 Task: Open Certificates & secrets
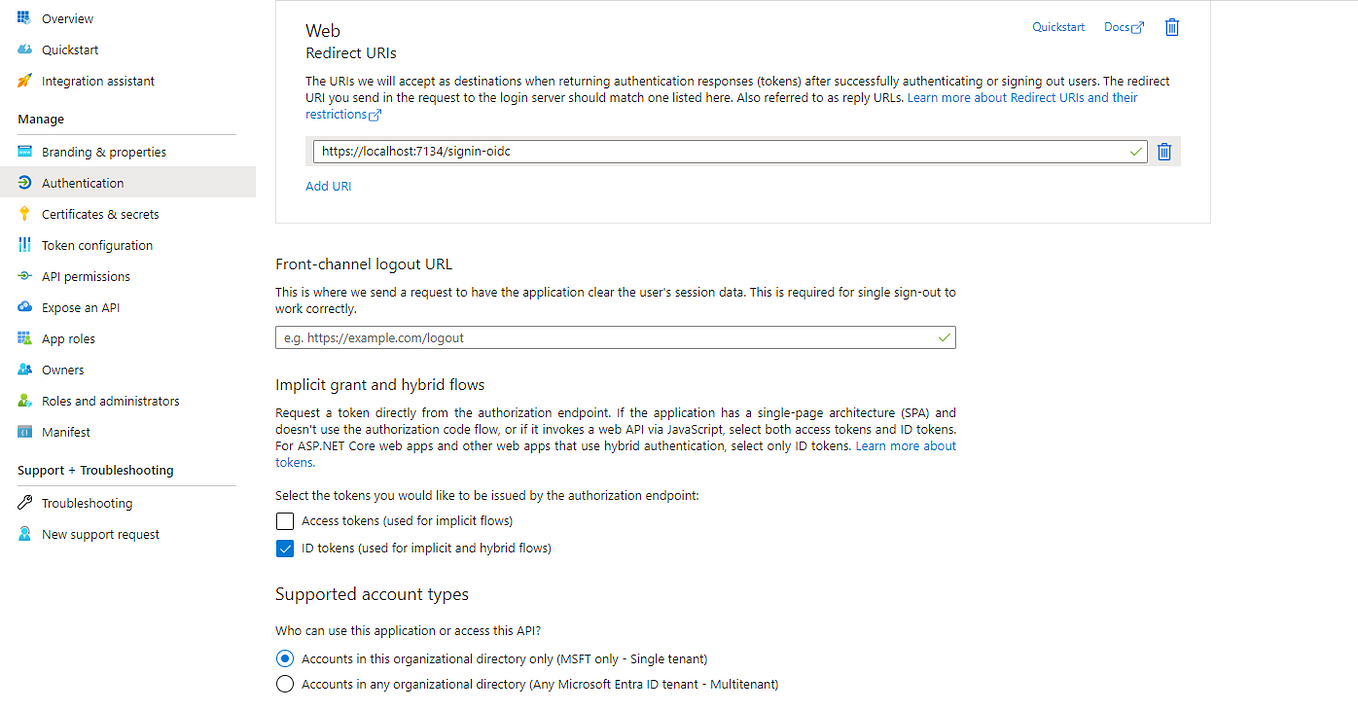pyautogui.click(x=101, y=213)
